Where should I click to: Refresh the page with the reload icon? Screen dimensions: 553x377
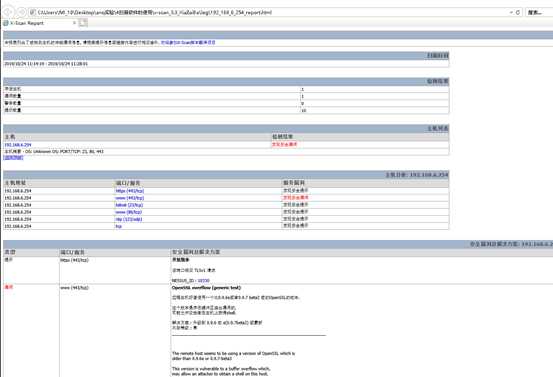[x=518, y=12]
